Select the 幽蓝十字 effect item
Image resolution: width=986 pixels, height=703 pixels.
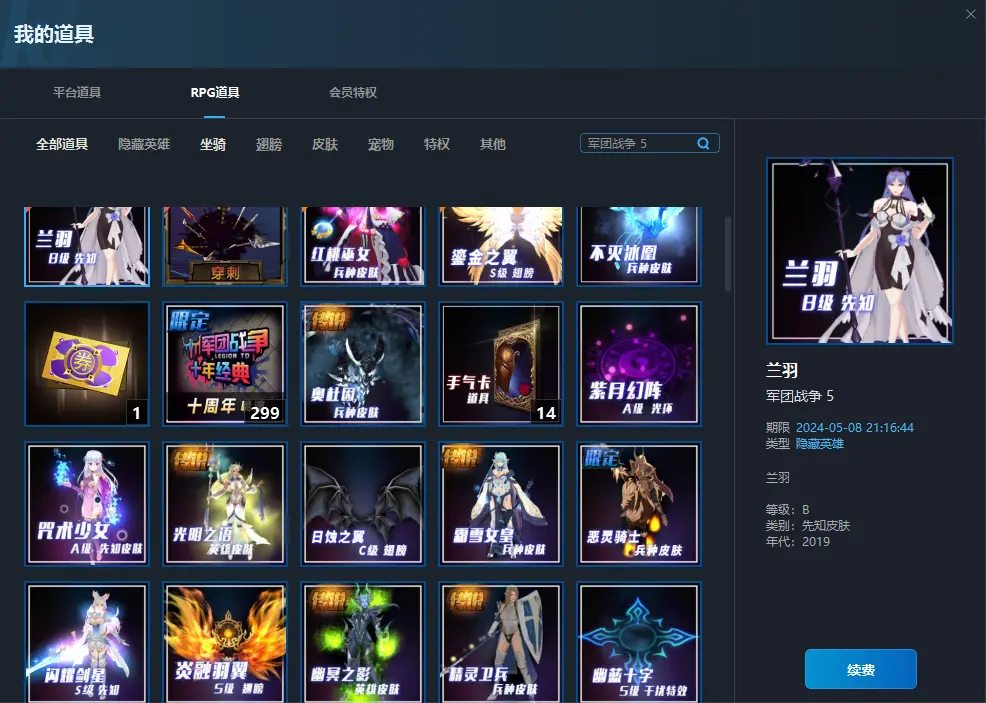(640, 643)
